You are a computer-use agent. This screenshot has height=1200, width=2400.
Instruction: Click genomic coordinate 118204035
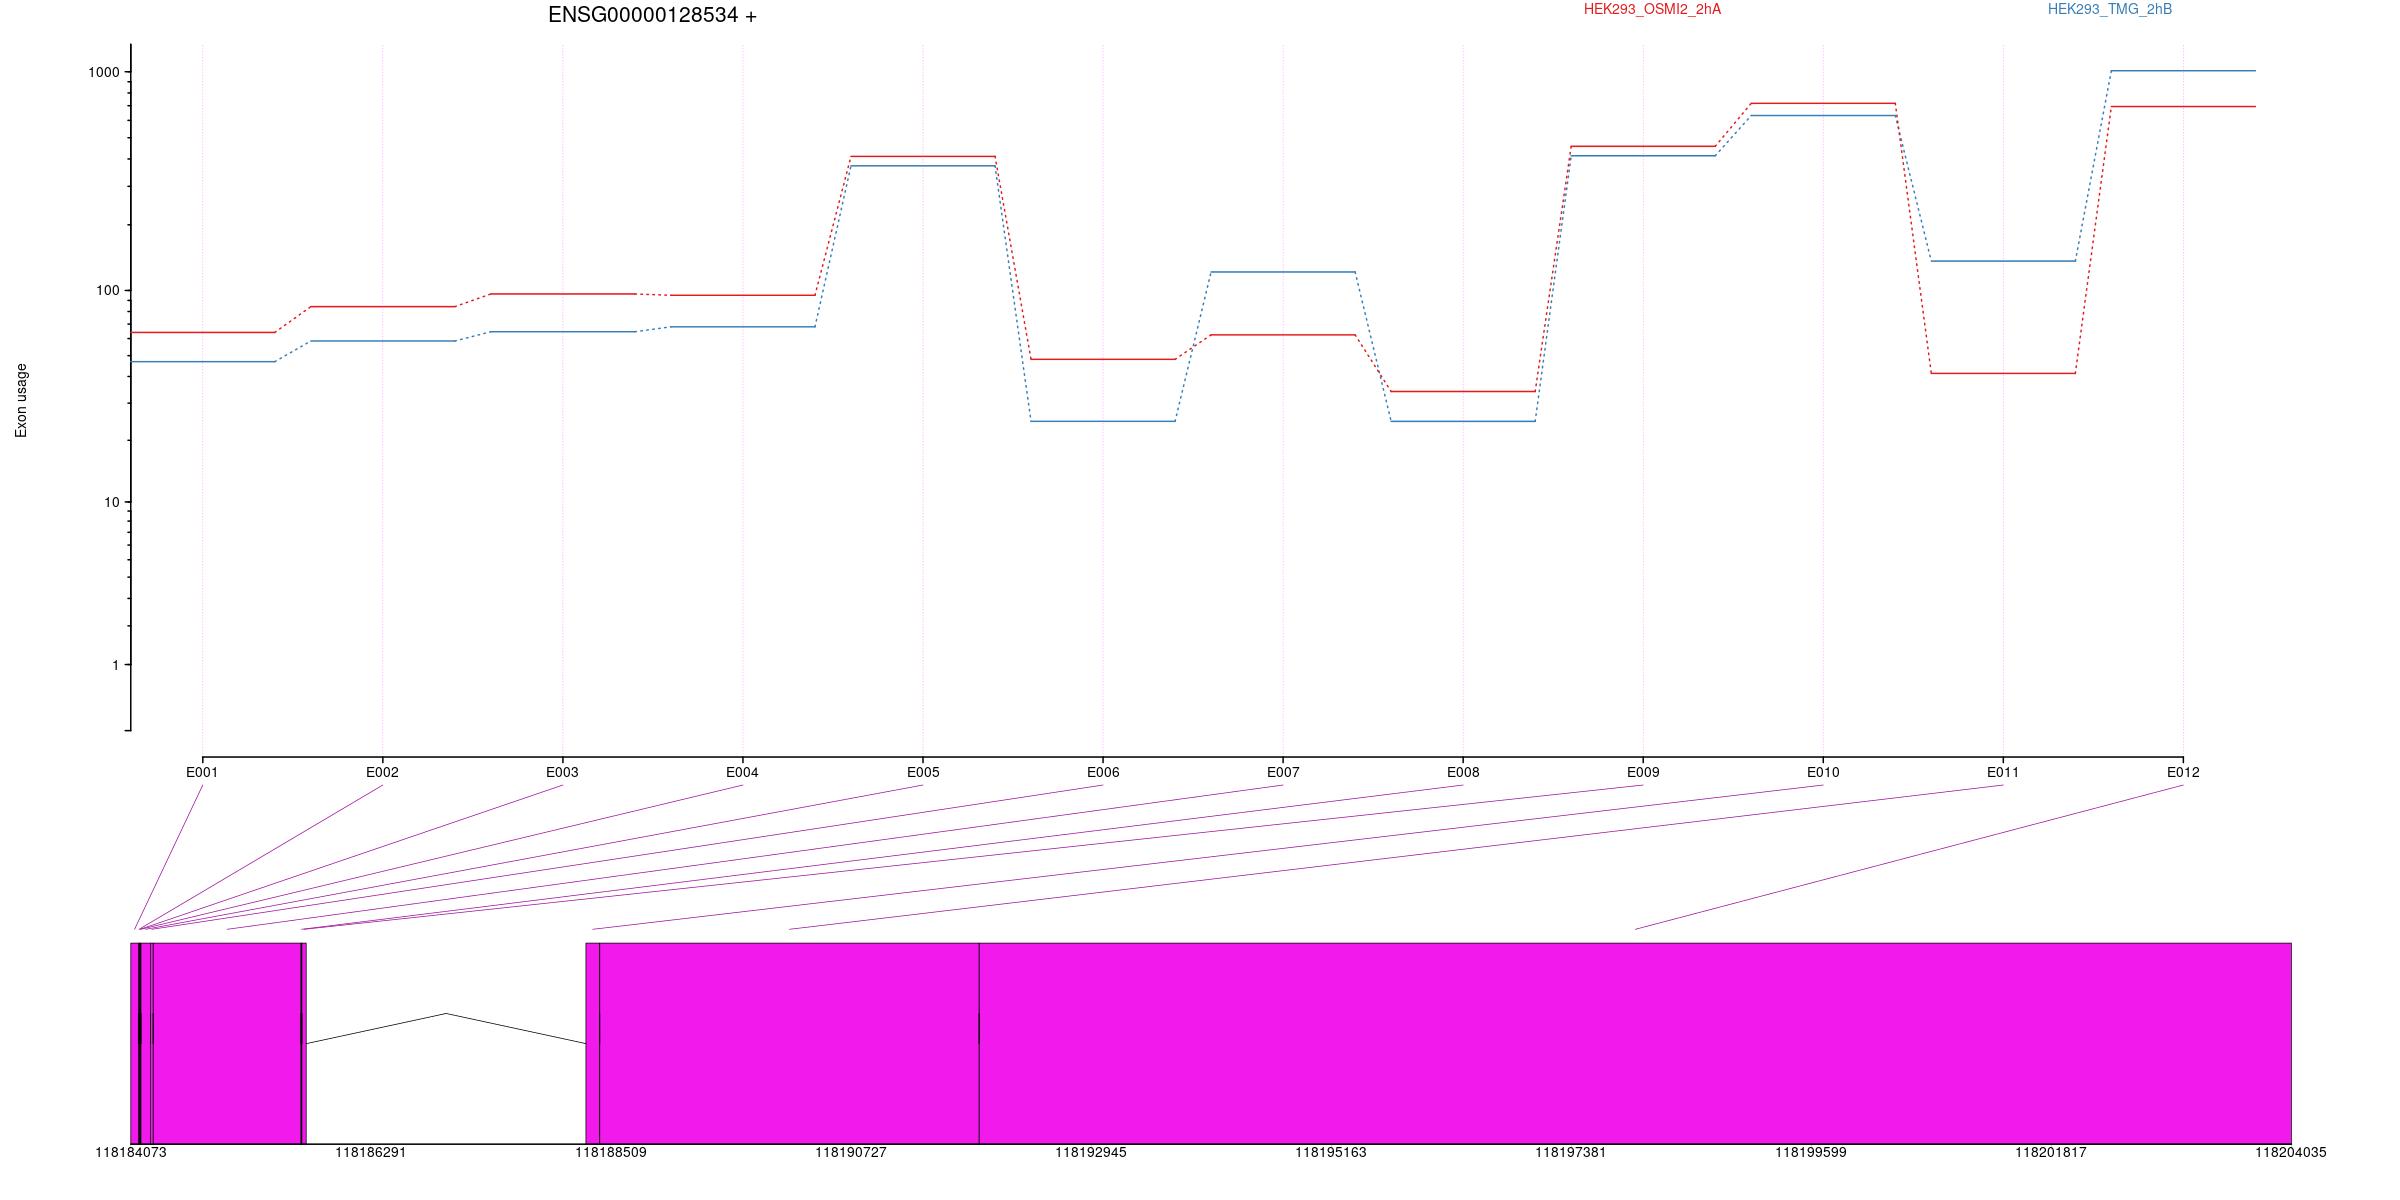point(2291,1153)
